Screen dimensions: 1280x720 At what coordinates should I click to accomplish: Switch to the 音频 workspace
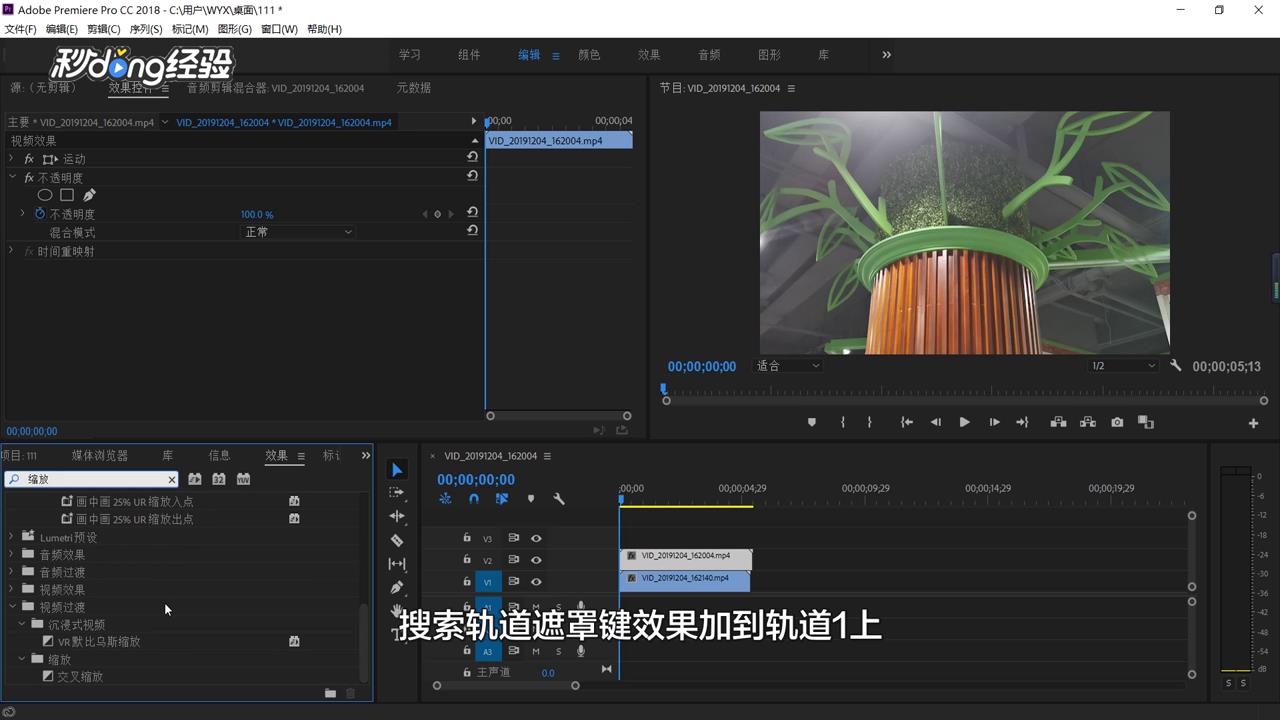coord(709,55)
